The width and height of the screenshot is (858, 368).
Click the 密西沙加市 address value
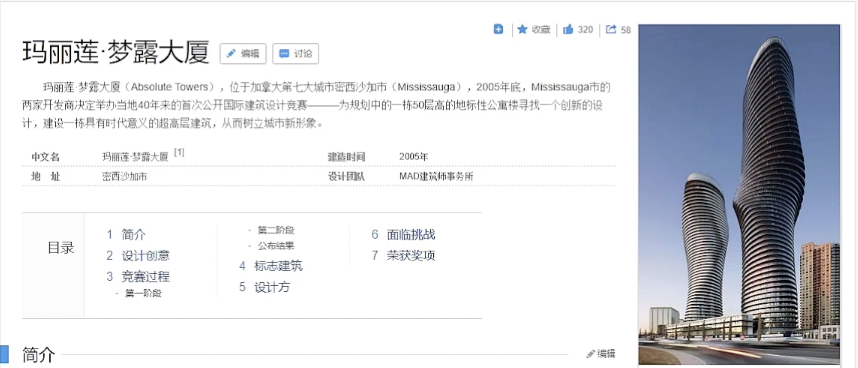tap(124, 177)
